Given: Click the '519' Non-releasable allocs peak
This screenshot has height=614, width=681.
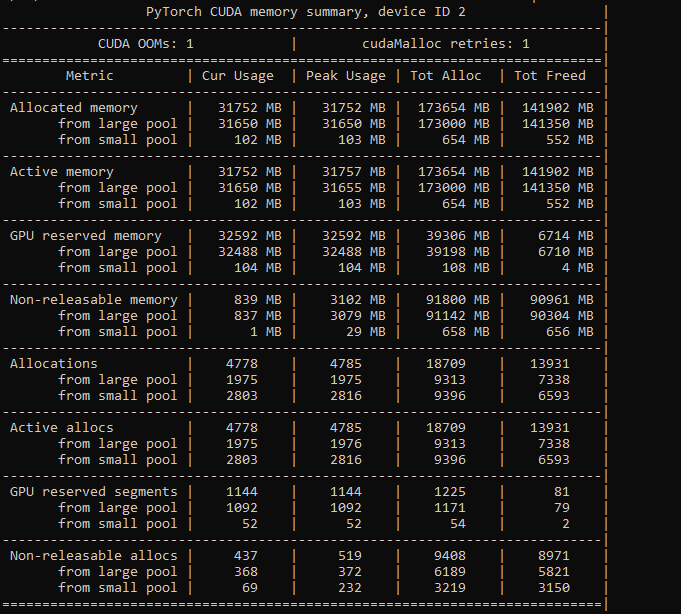Looking at the screenshot, I should [x=350, y=555].
